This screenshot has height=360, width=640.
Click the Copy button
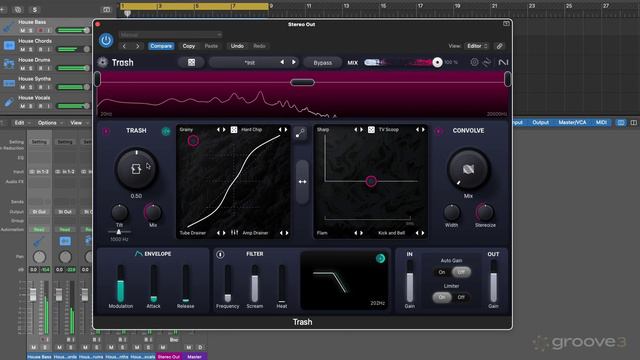point(189,46)
